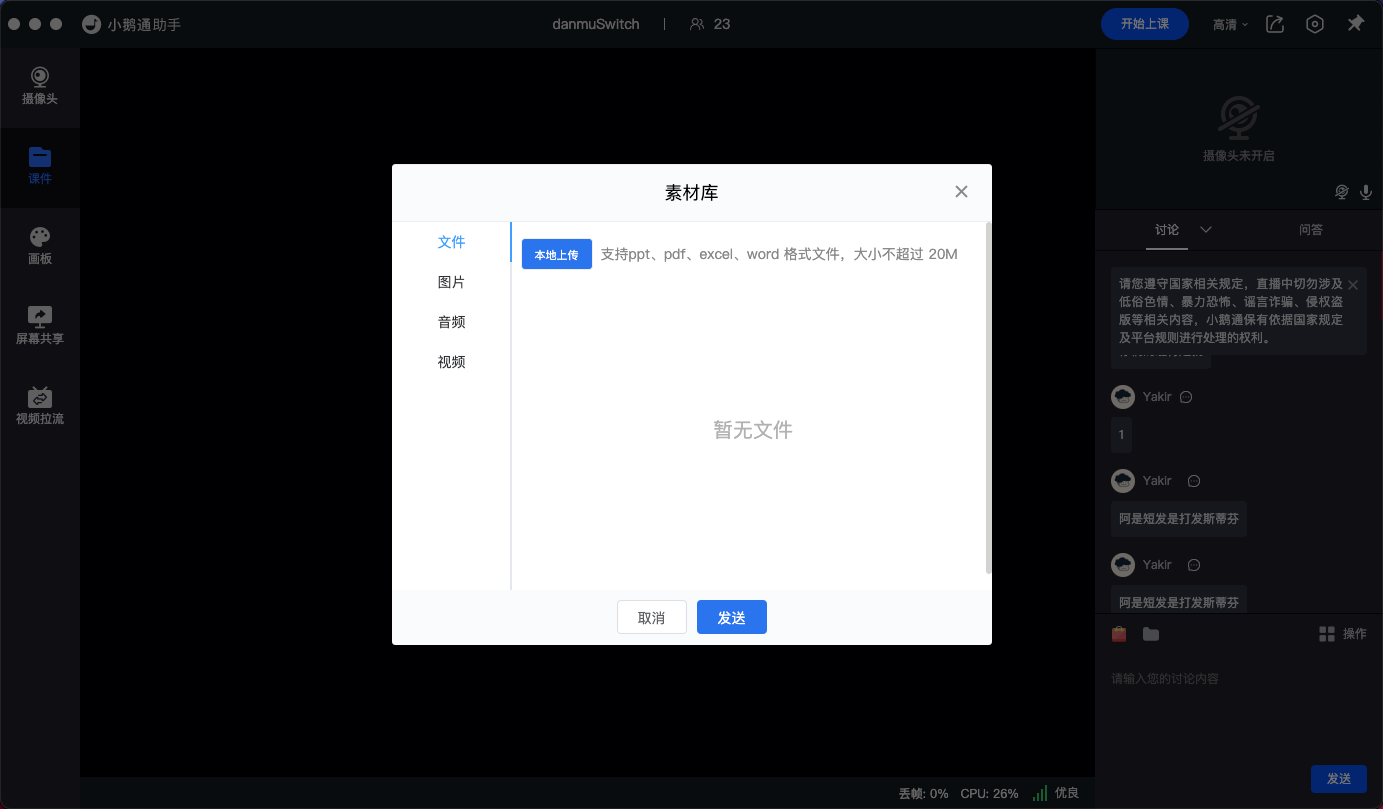Dismiss the regulation notice banner

tap(1353, 284)
